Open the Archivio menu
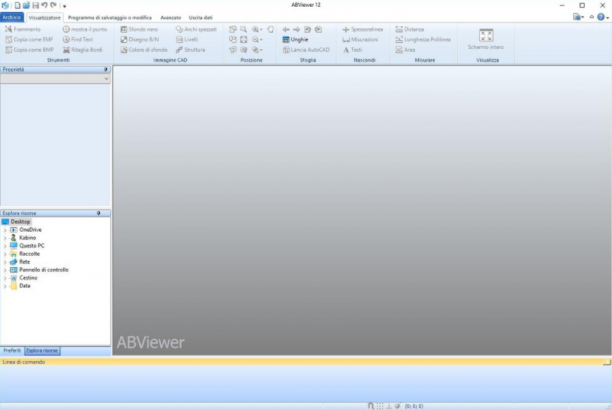The width and height of the screenshot is (612, 410). point(12,17)
